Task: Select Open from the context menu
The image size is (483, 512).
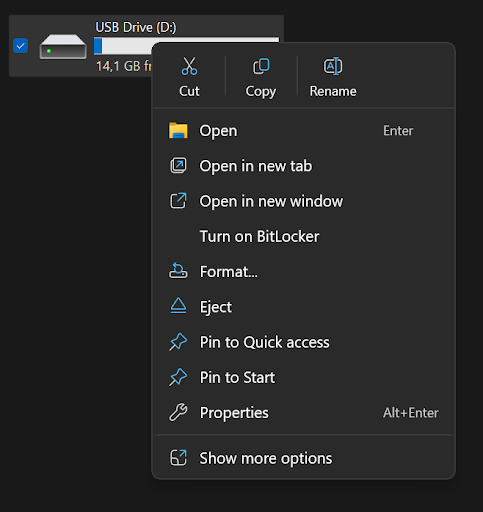Action: click(304, 131)
